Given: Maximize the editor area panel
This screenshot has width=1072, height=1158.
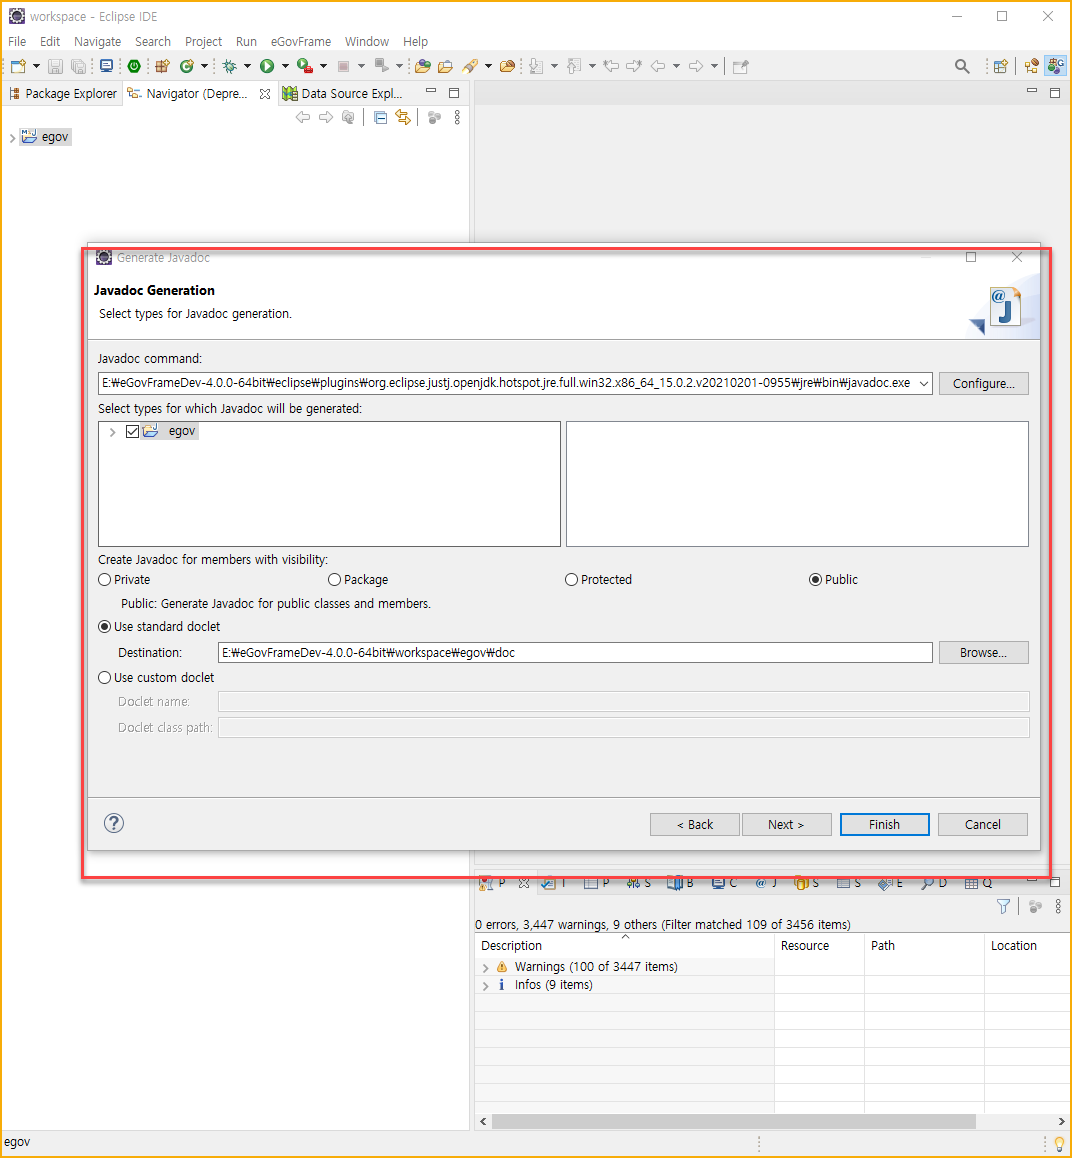Looking at the screenshot, I should pos(1055,92).
